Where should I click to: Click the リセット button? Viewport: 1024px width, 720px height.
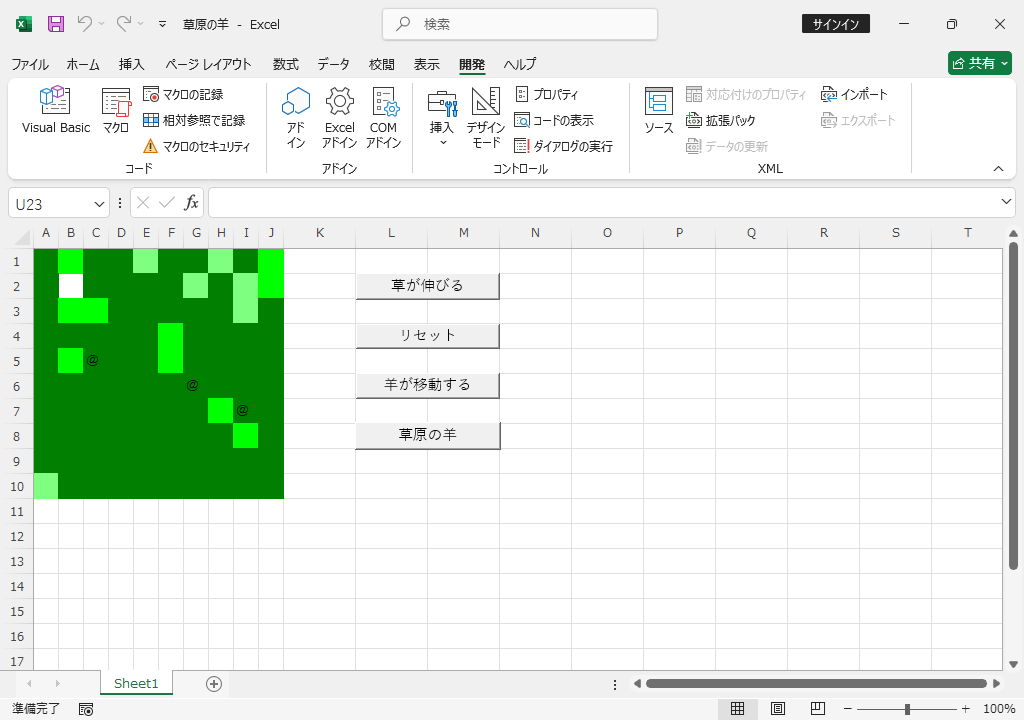tap(427, 336)
